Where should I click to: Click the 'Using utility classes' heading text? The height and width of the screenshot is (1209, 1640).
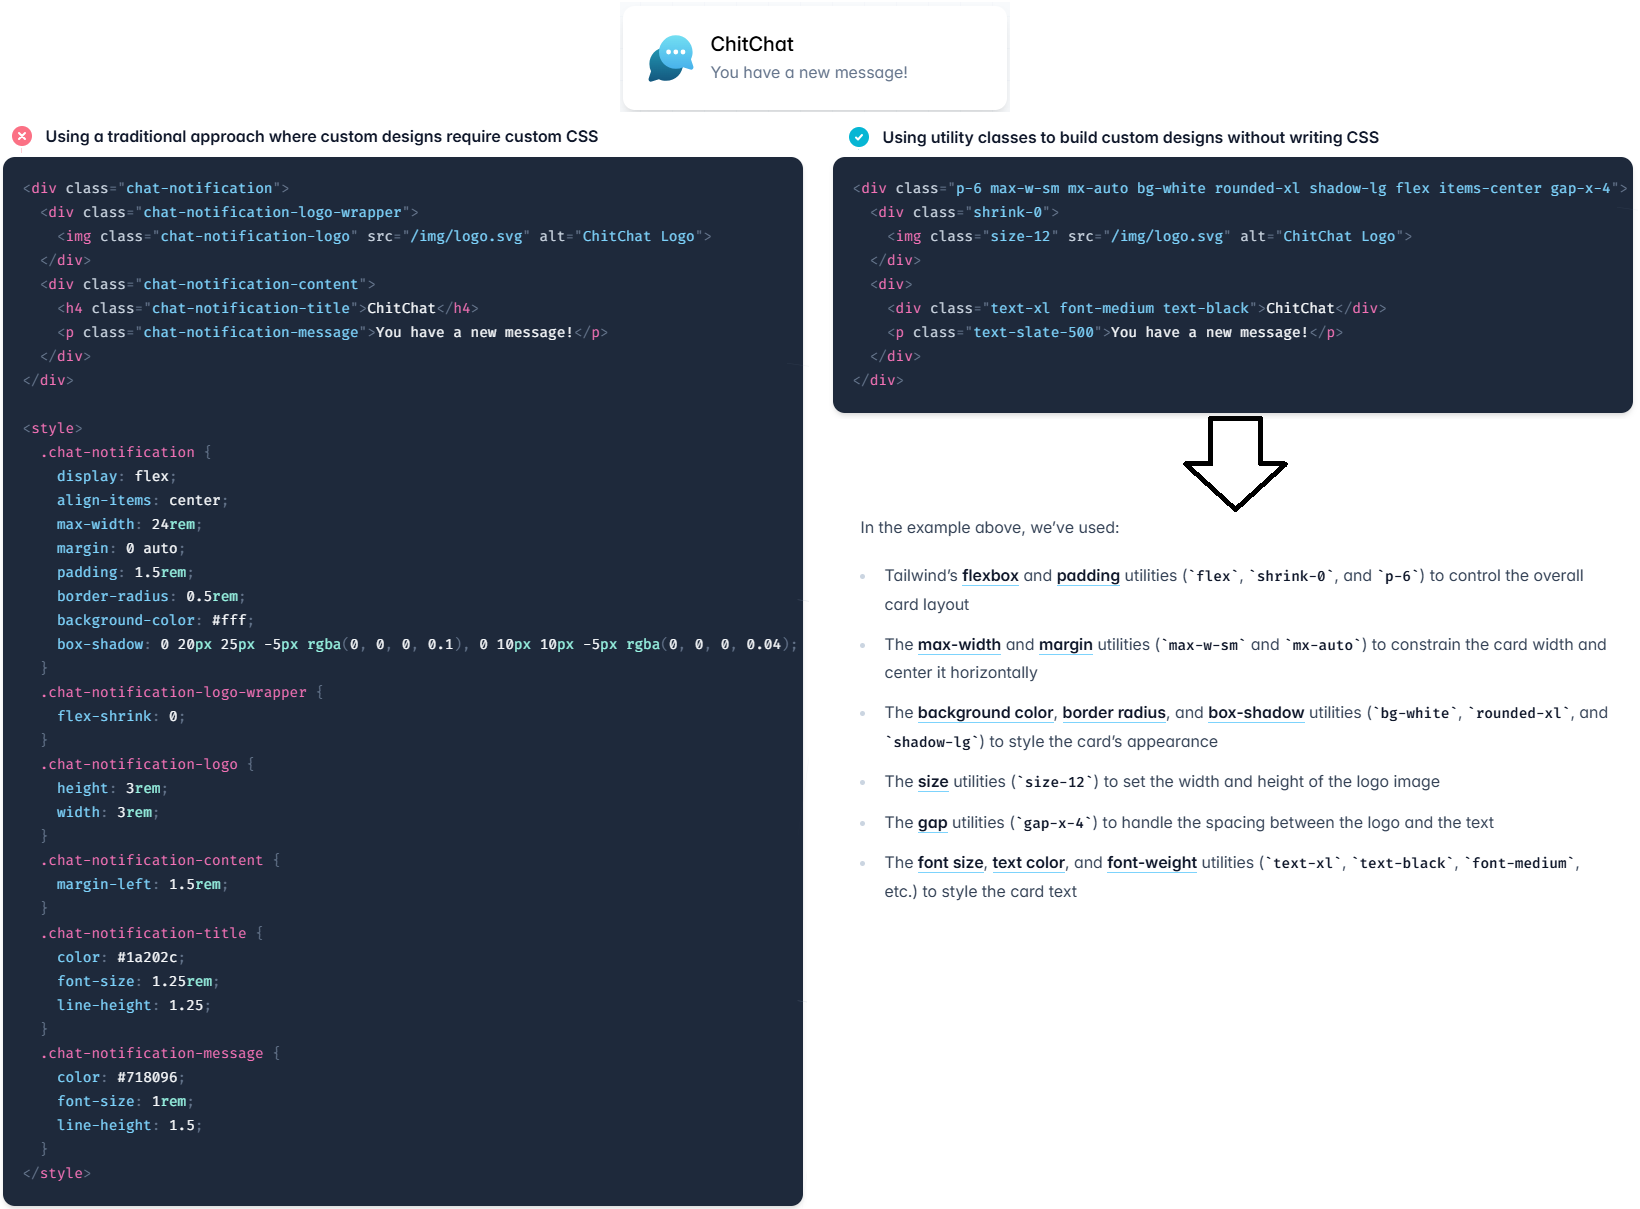pyautogui.click(x=1130, y=138)
